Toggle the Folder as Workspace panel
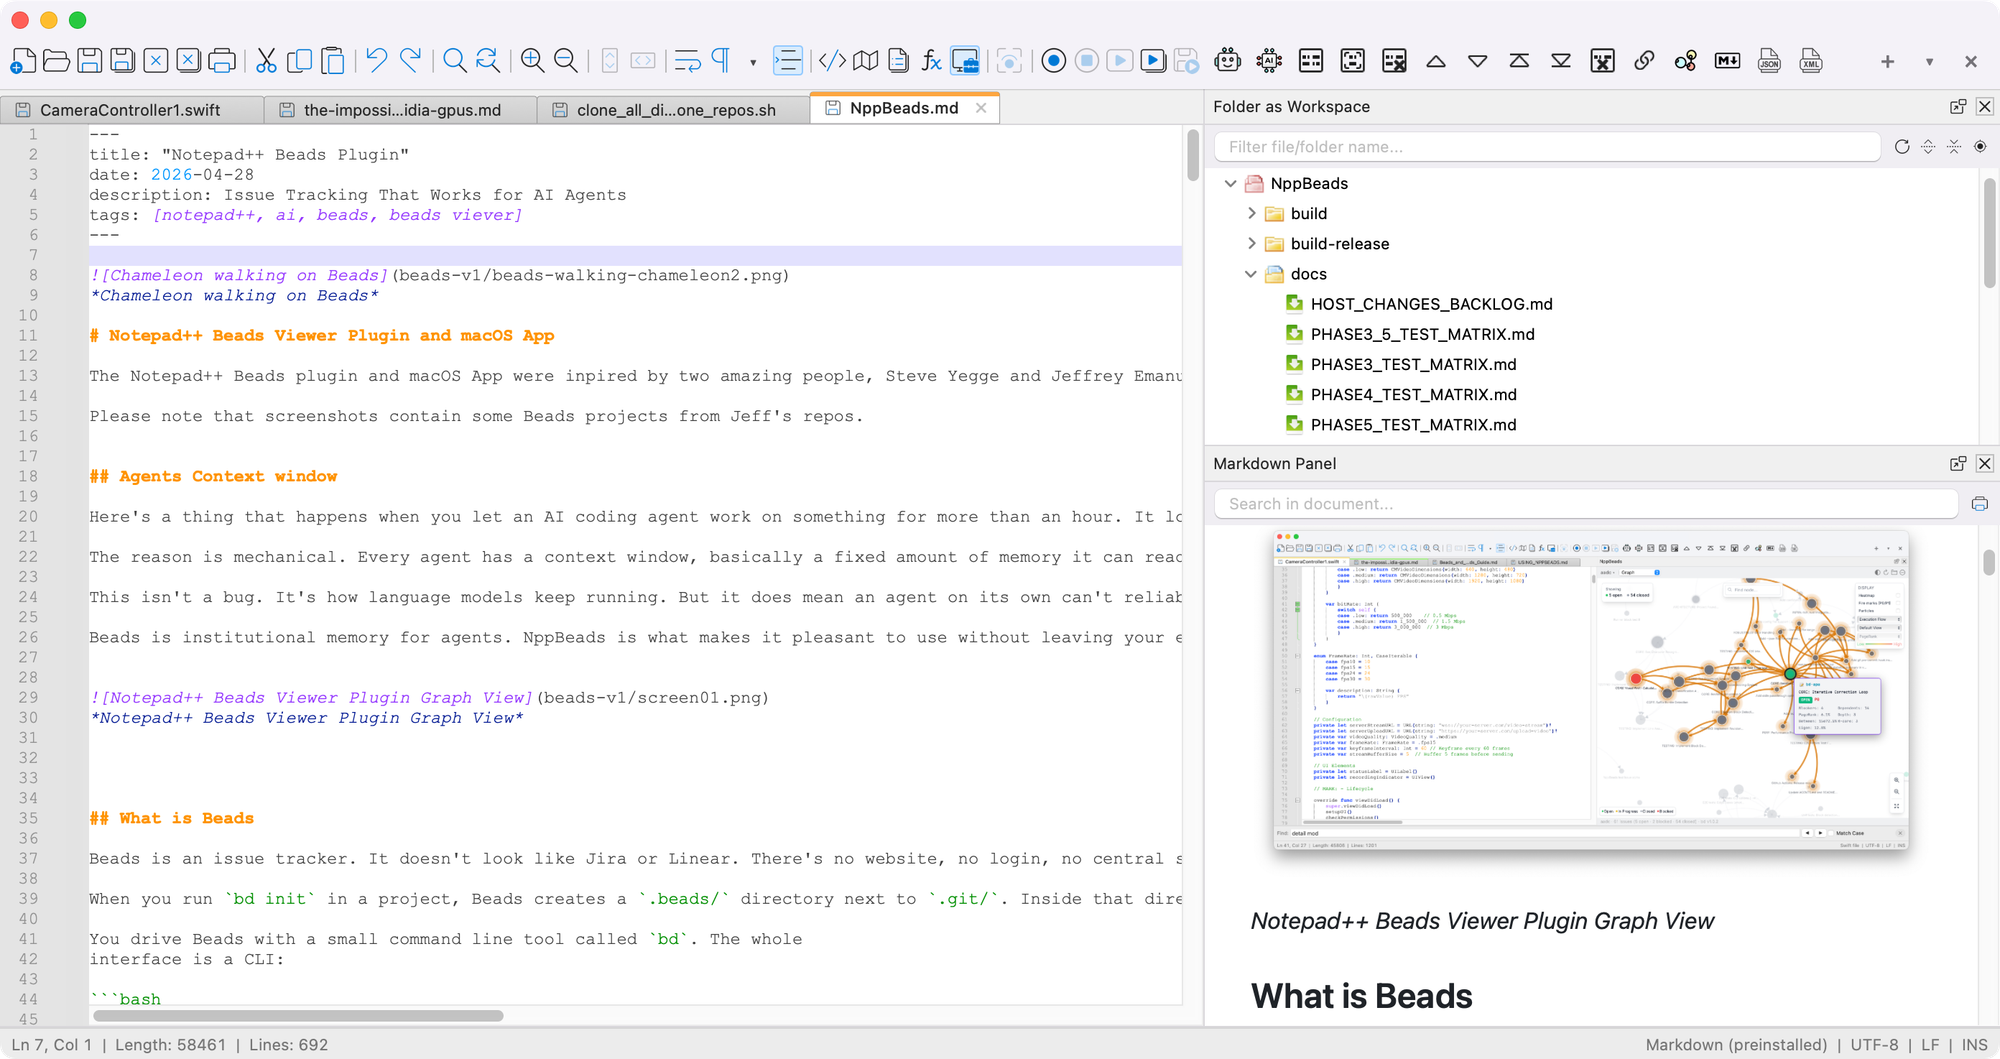Image resolution: width=2000 pixels, height=1059 pixels. [965, 61]
